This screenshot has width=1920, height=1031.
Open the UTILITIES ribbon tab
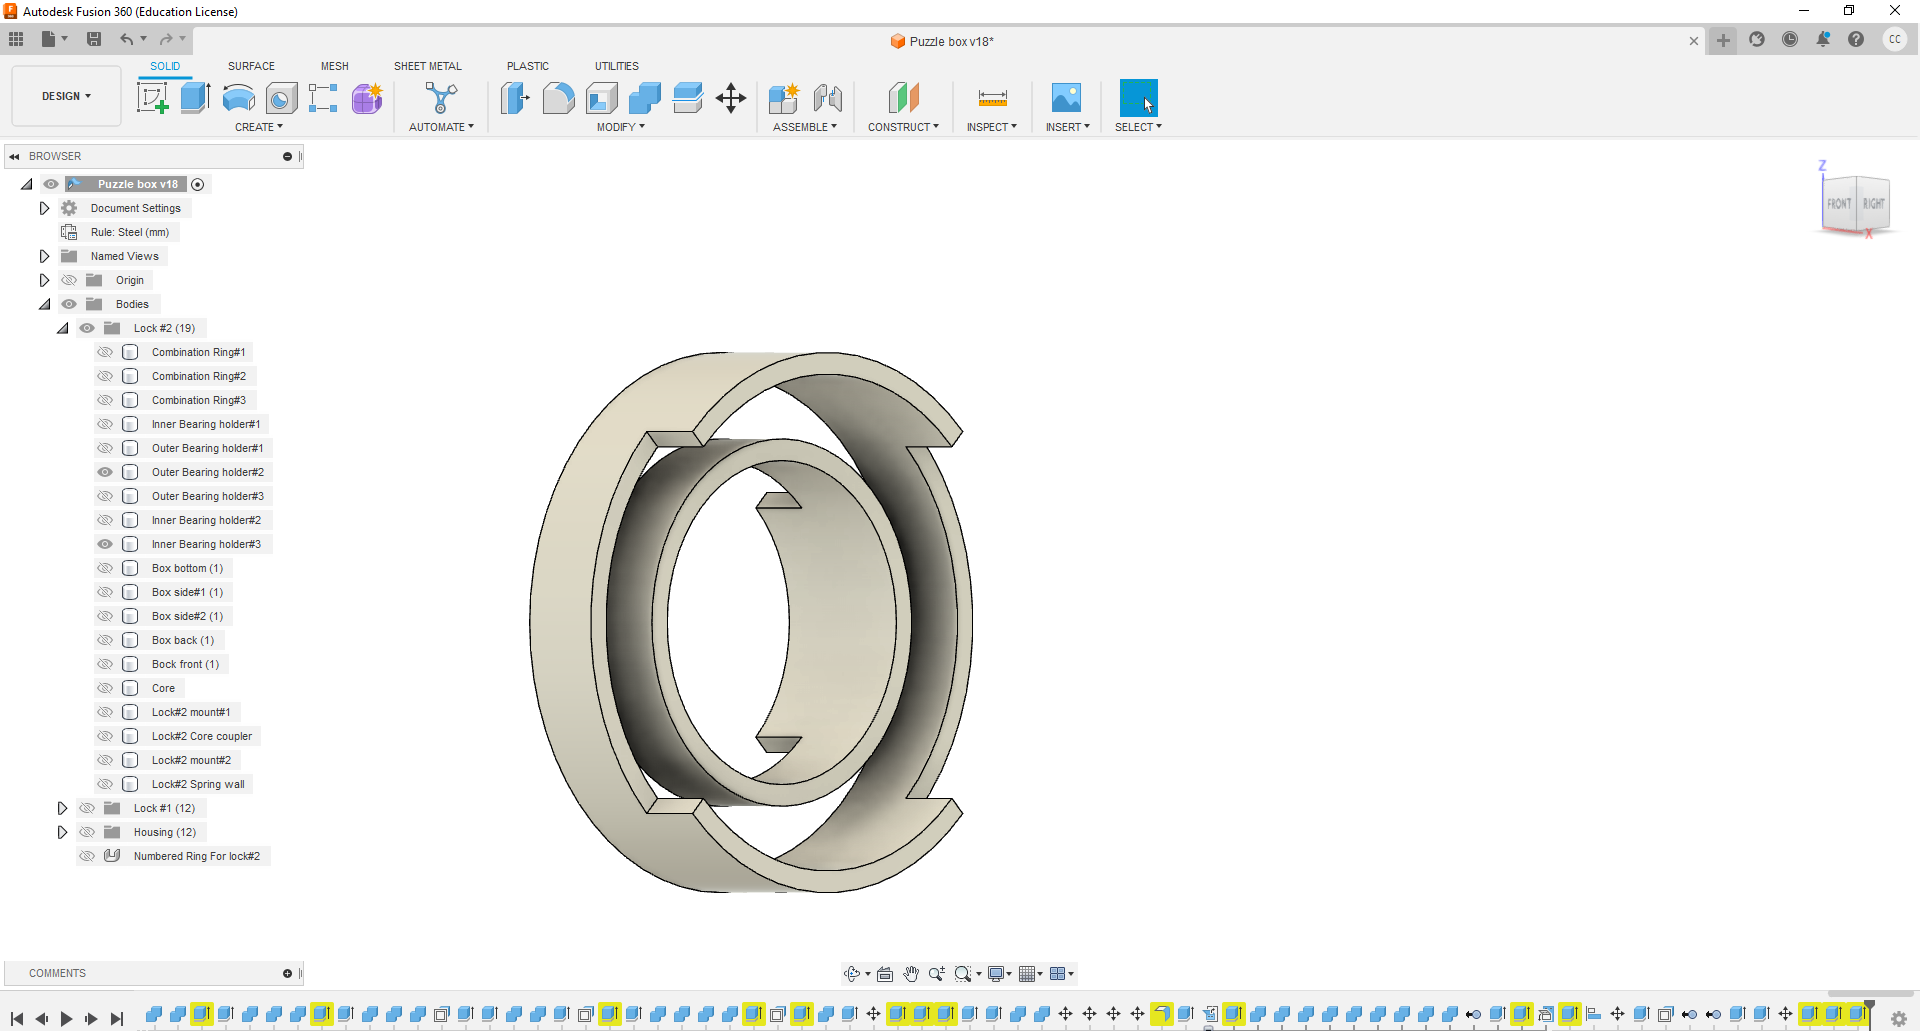coord(617,66)
